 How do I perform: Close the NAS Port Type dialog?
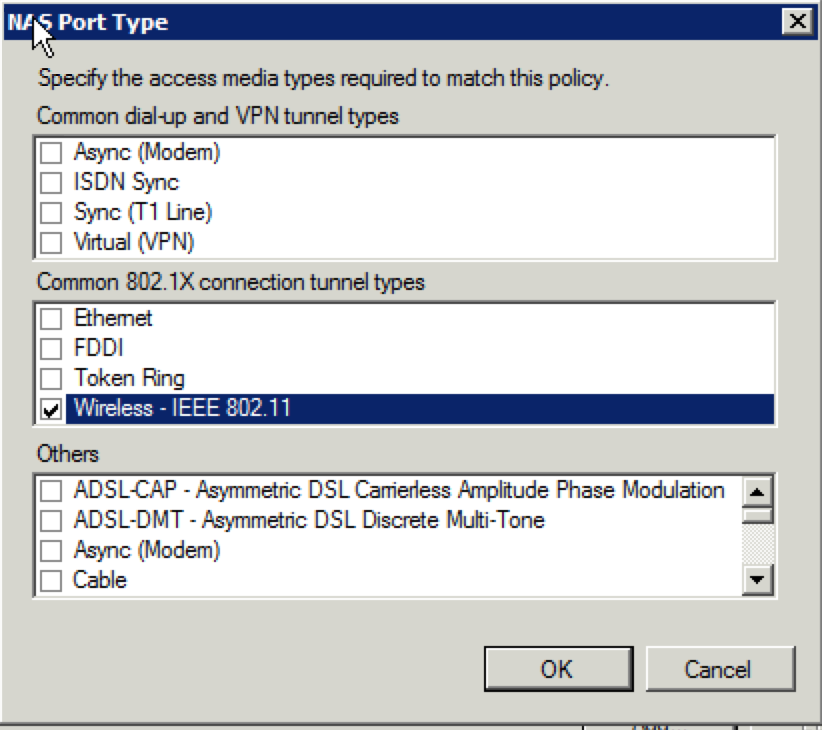pos(797,21)
